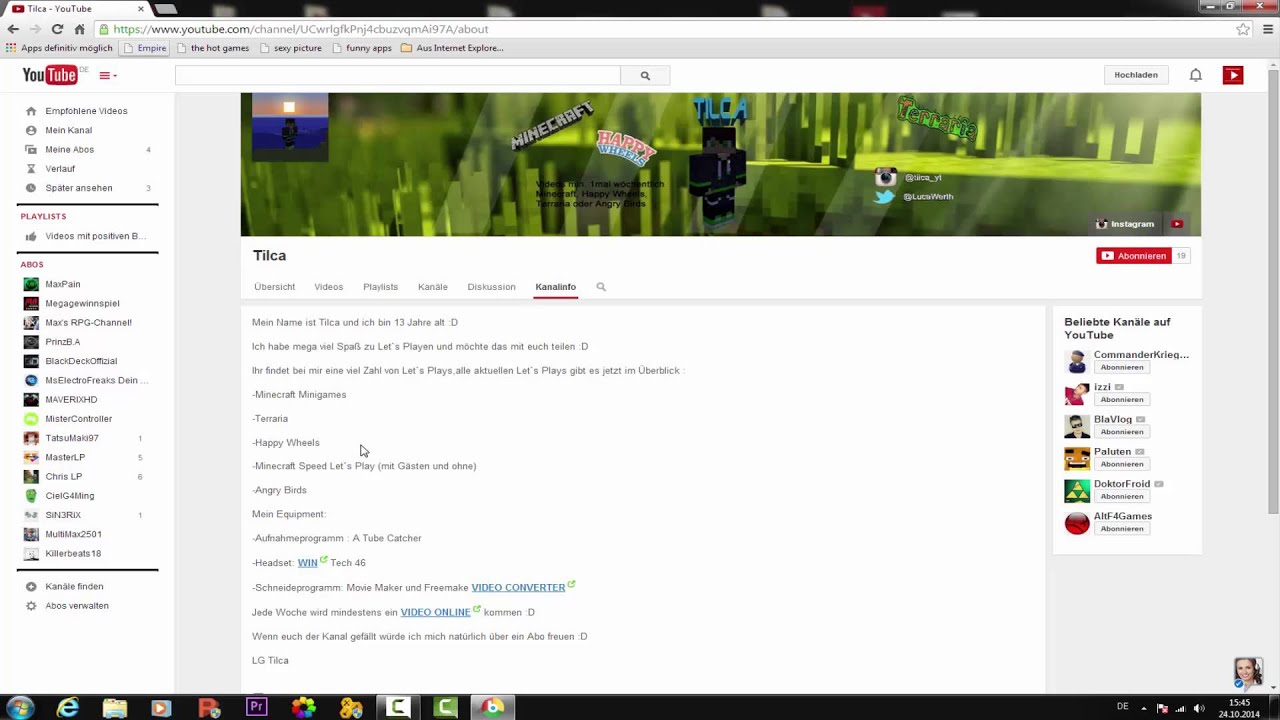Subscribe to Paluten channel
The width and height of the screenshot is (1280, 720).
pyautogui.click(x=1121, y=464)
